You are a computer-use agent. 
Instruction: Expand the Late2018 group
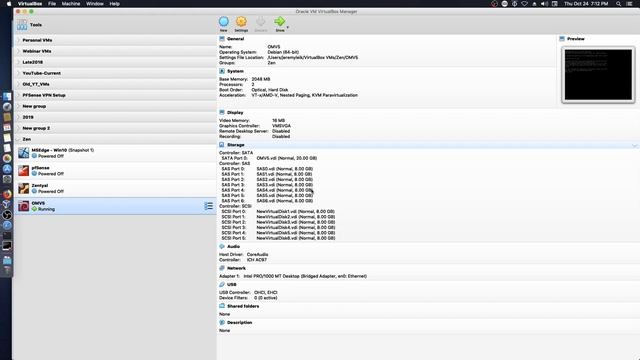[x=18, y=62]
